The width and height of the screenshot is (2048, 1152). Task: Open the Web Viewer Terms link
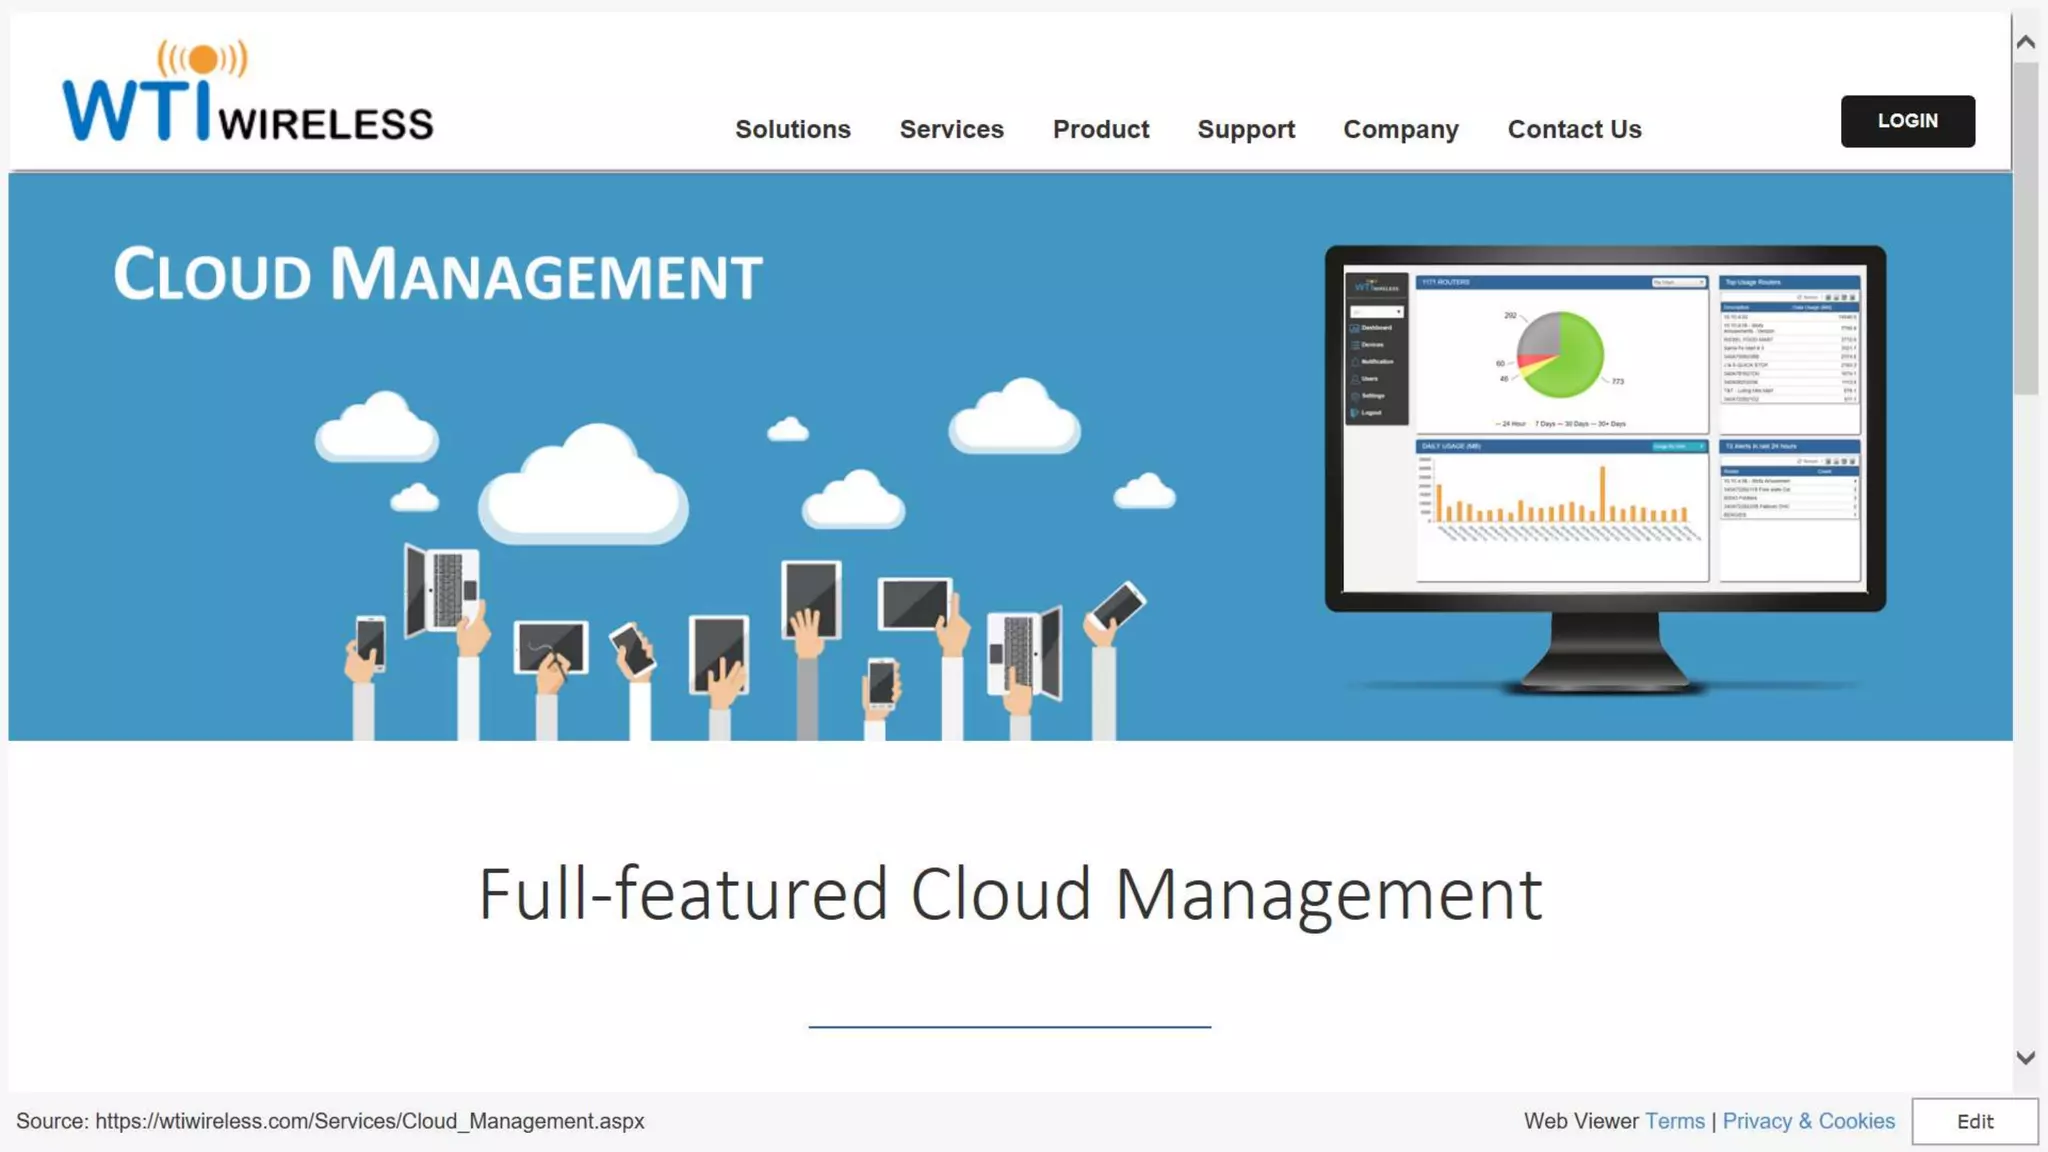[1674, 1121]
